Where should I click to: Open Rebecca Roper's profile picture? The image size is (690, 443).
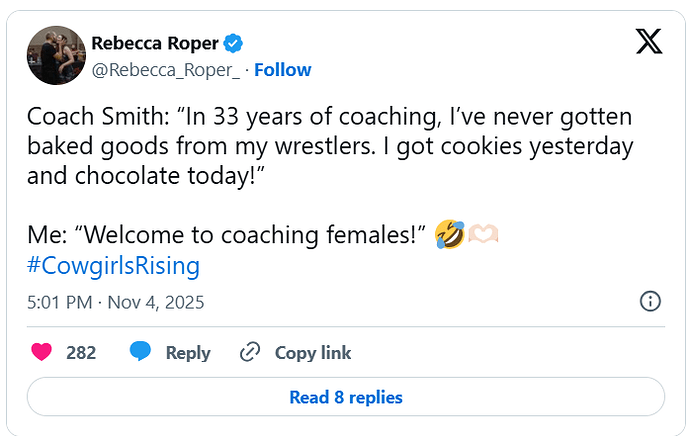(55, 55)
